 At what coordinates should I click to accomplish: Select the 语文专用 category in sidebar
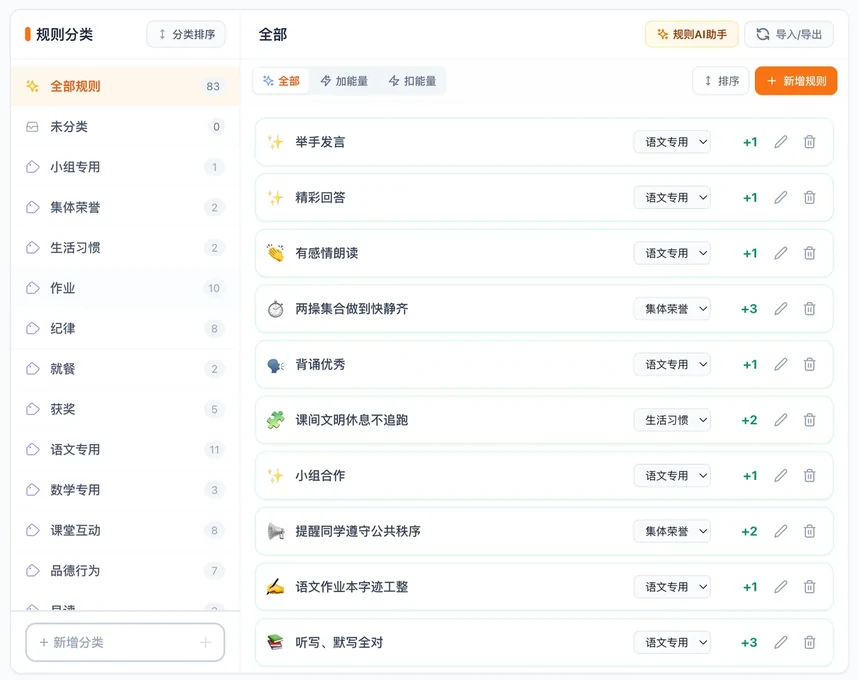[x=125, y=449]
